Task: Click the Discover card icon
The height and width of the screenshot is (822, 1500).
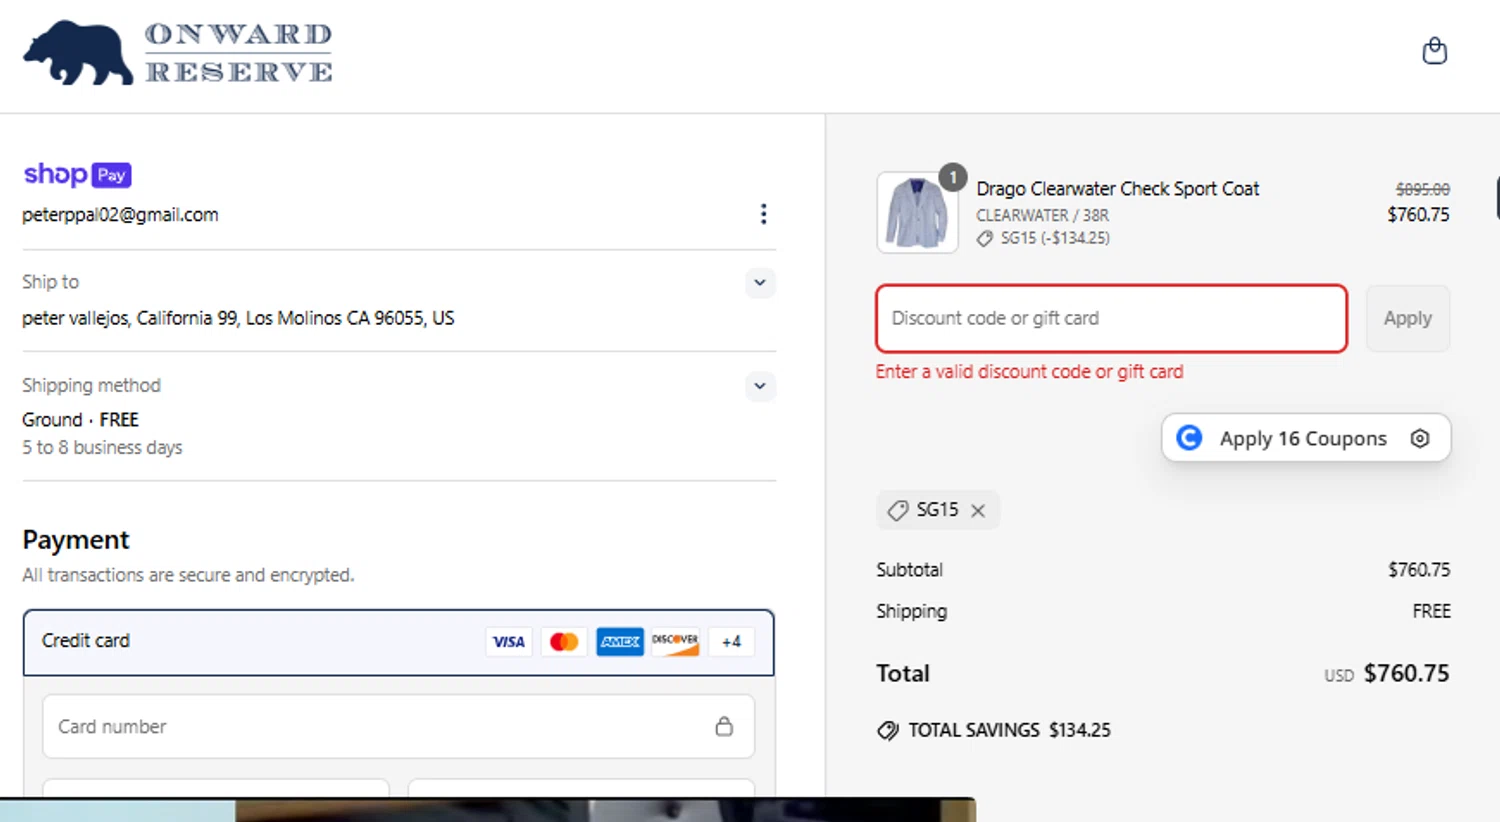Action: 675,642
